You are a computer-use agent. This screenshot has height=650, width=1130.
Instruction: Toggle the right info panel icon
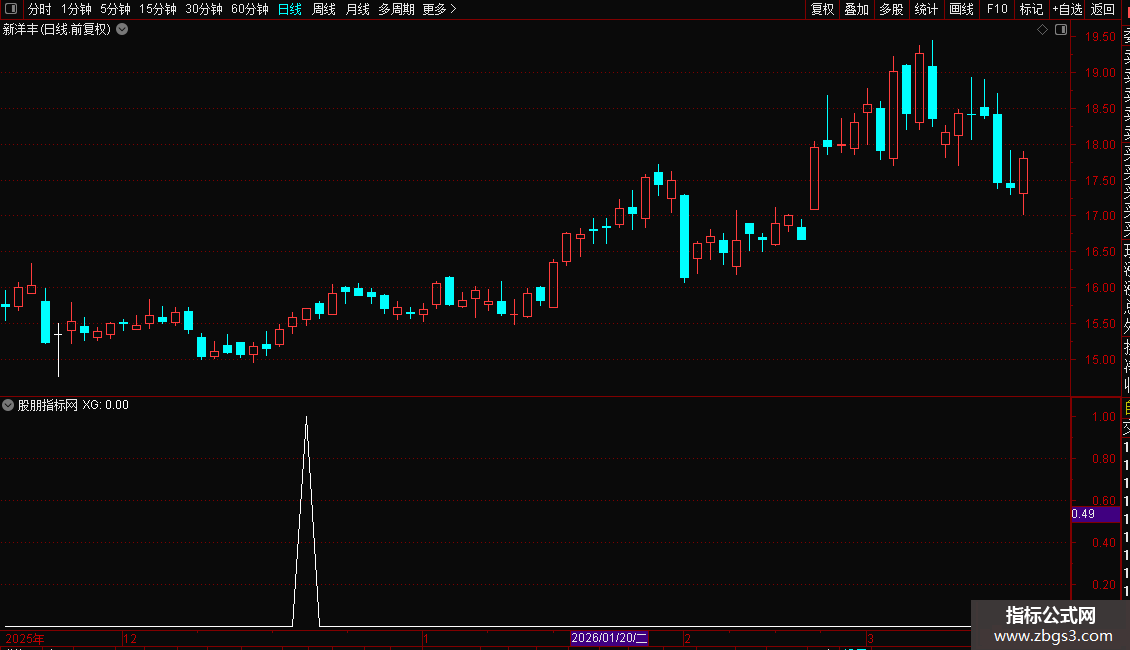point(1061,30)
